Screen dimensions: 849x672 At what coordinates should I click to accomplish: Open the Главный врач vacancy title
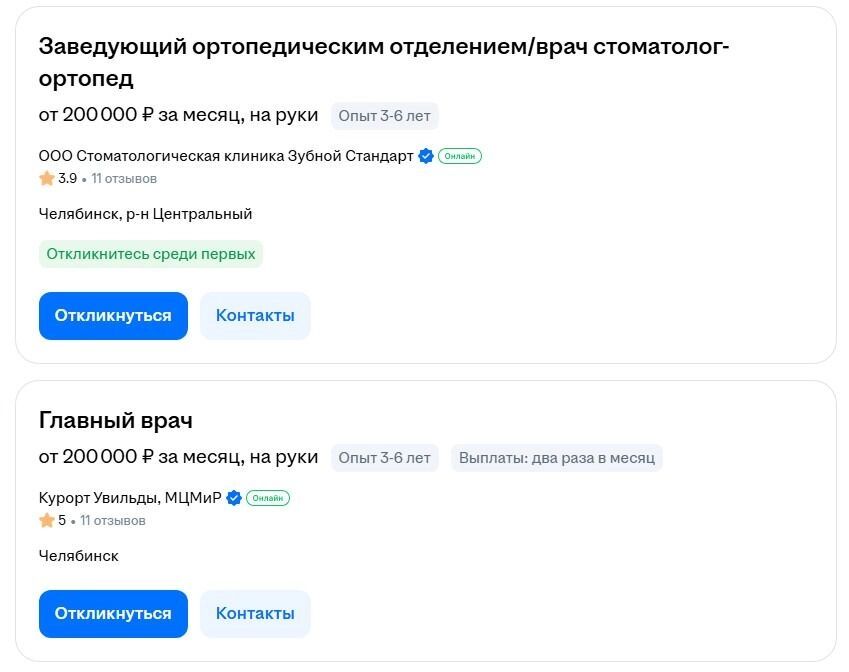click(x=116, y=419)
